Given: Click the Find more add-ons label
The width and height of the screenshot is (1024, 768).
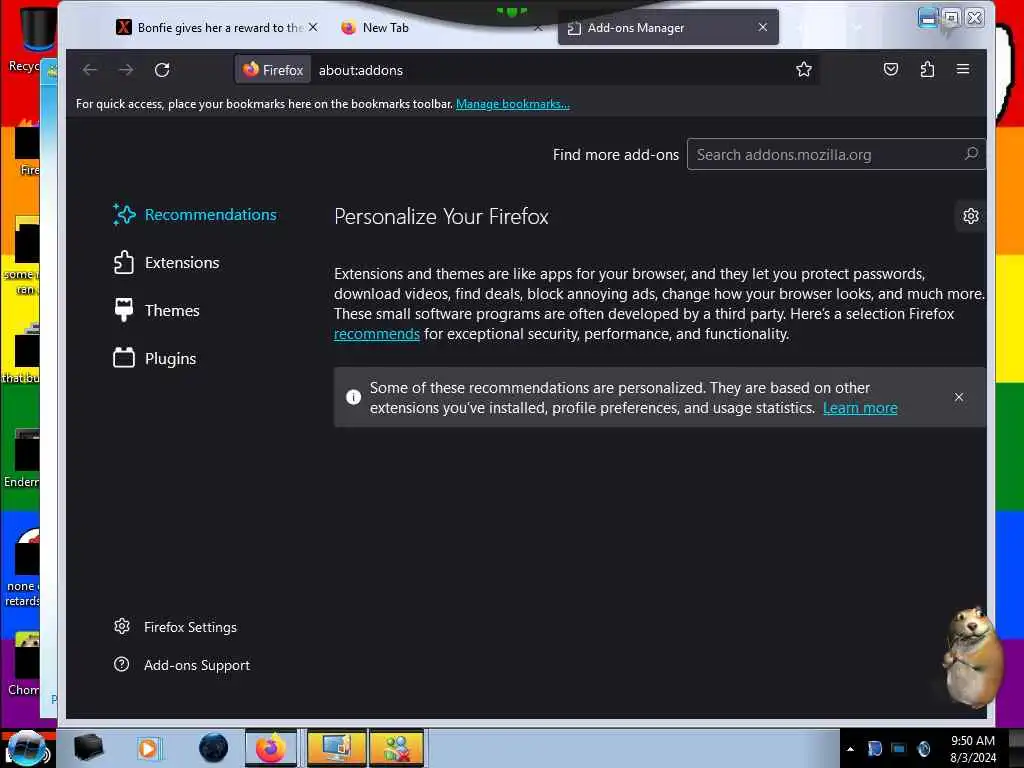Looking at the screenshot, I should [615, 155].
